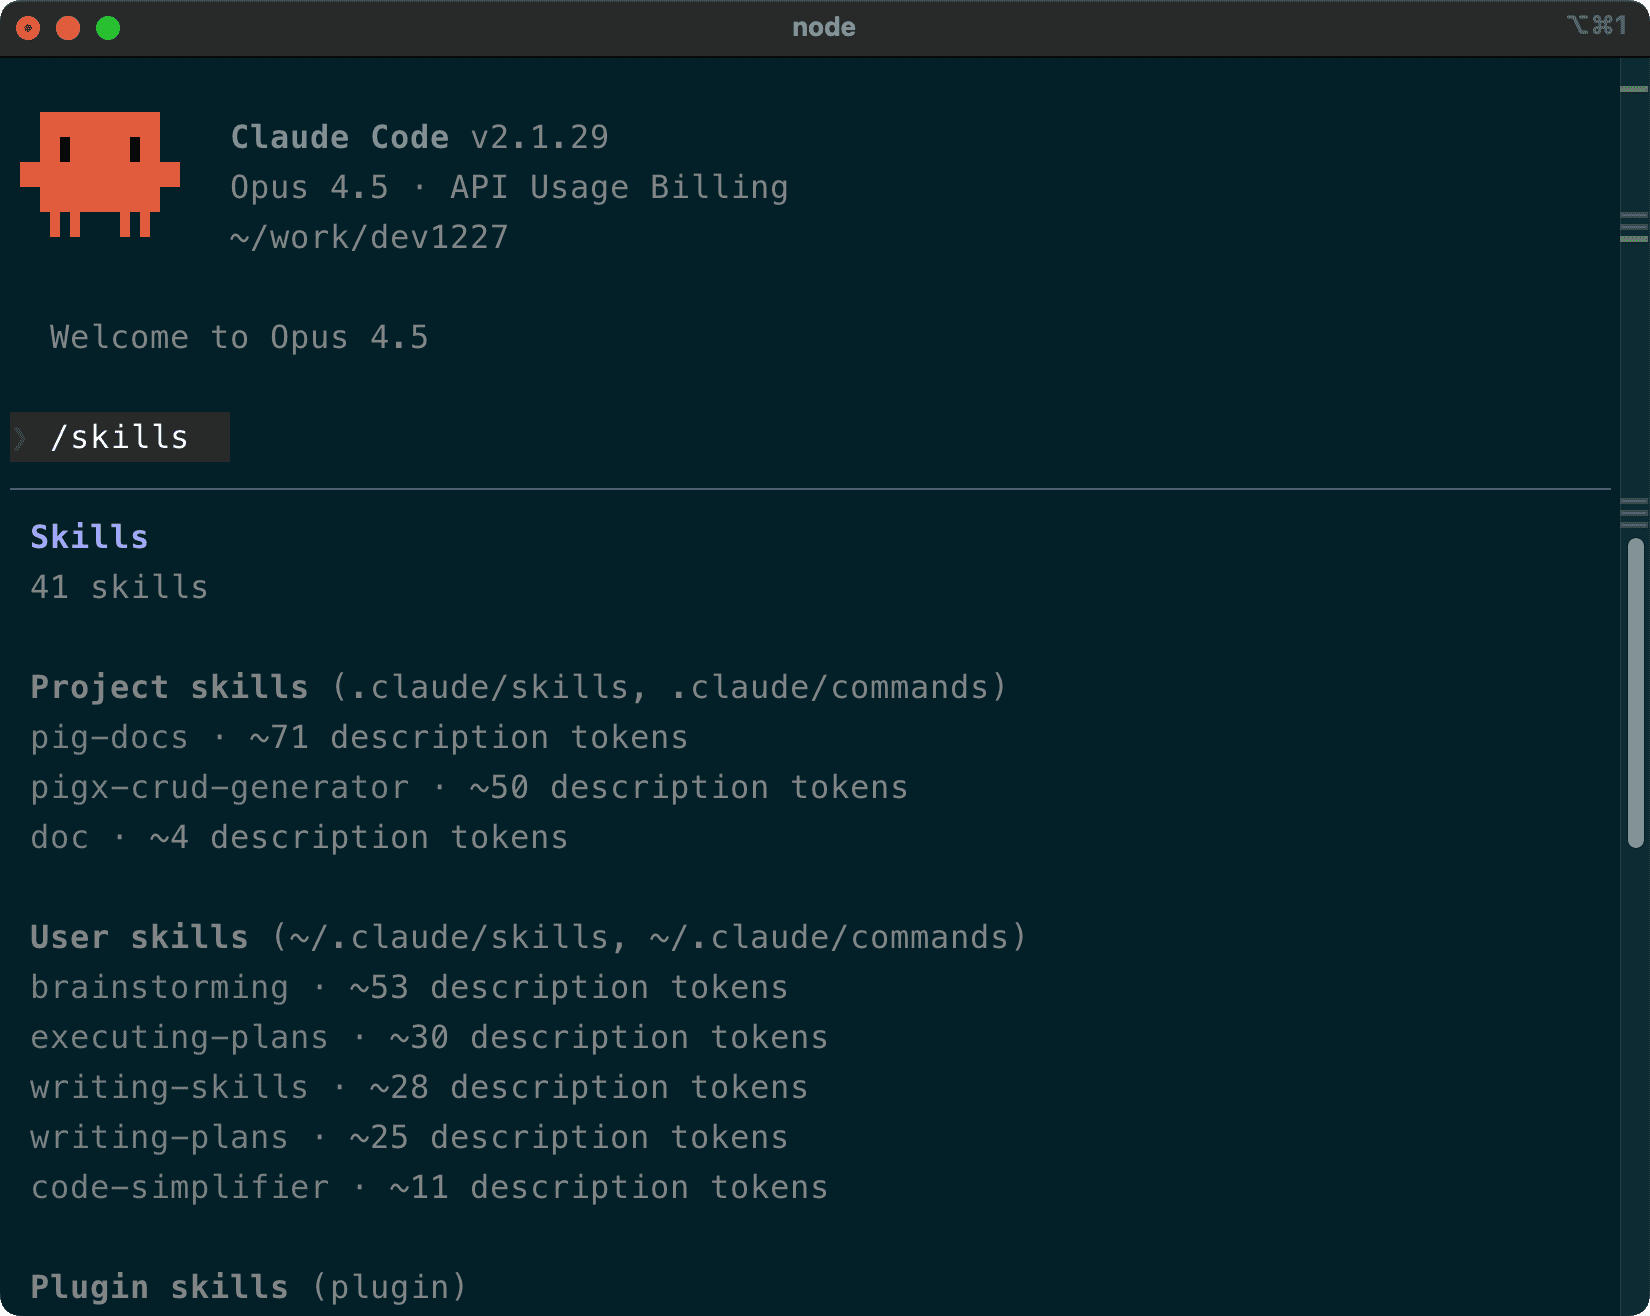Click the vertical scrollbar thumb
This screenshot has width=1650, height=1316.
pyautogui.click(x=1636, y=692)
